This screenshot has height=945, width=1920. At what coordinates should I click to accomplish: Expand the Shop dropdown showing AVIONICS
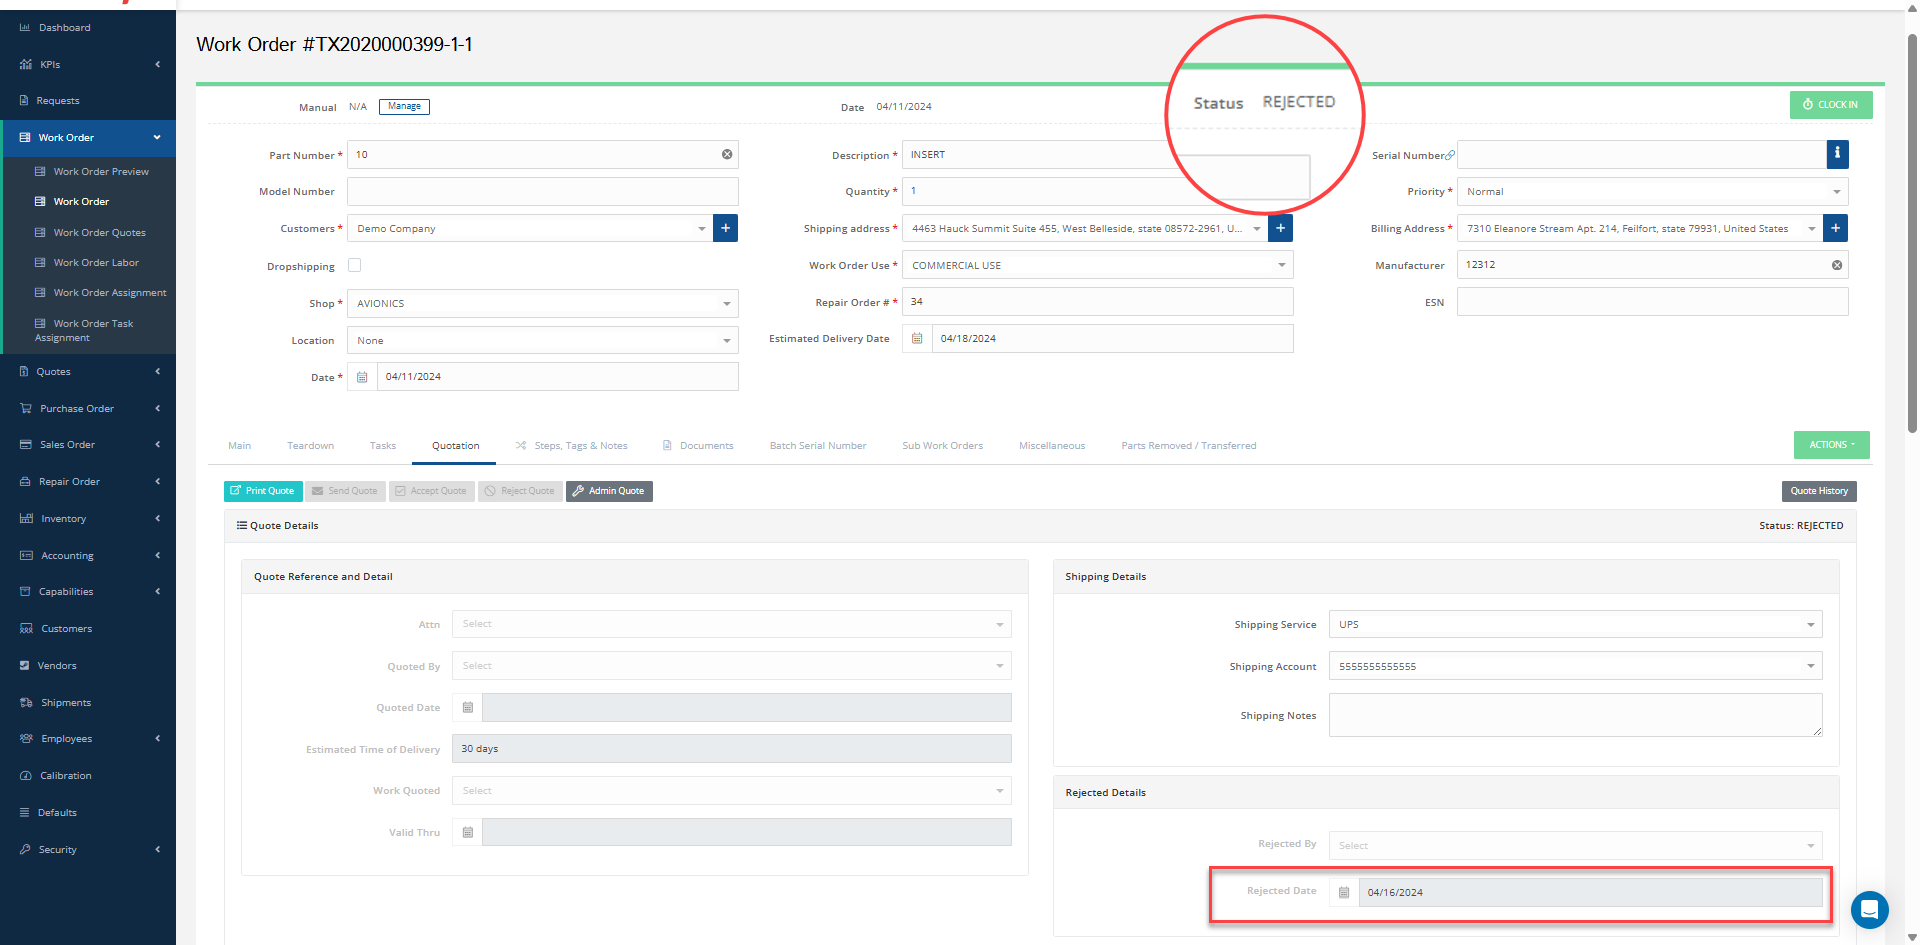[x=542, y=303]
